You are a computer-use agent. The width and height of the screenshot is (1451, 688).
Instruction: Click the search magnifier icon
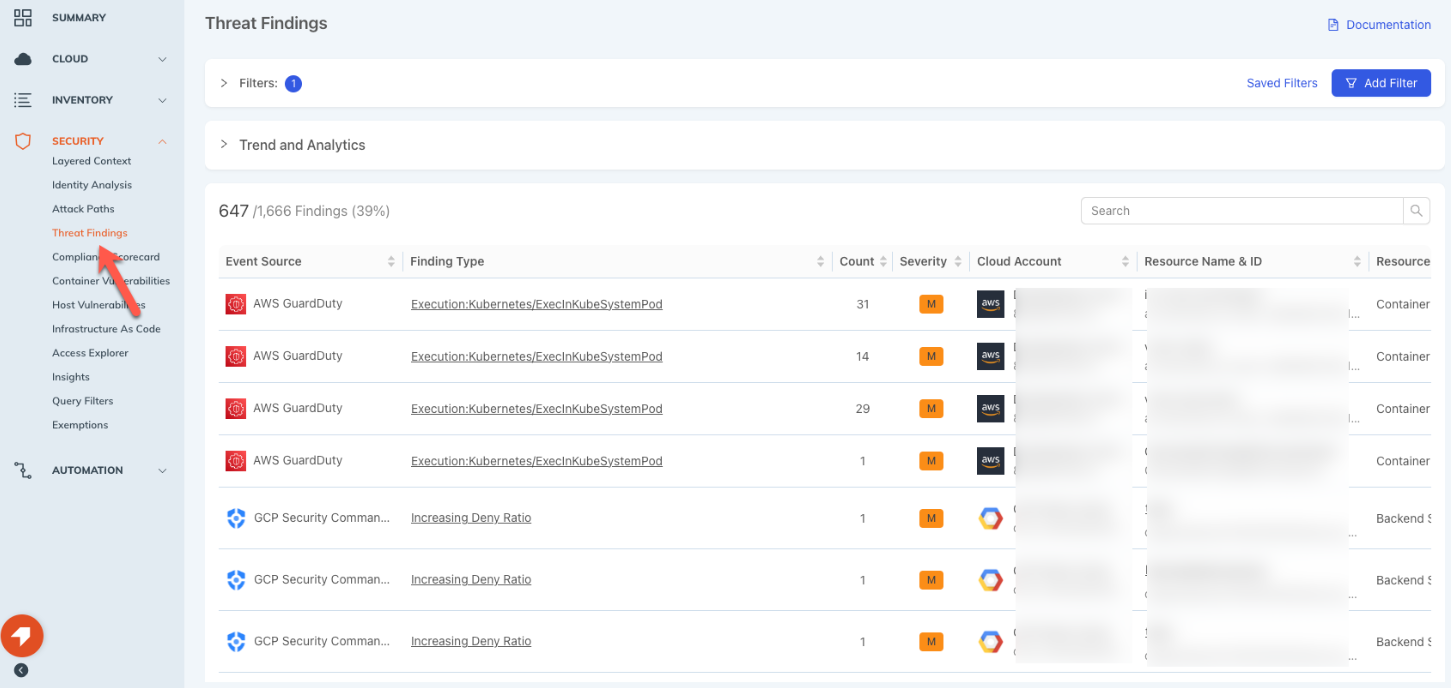(x=1416, y=211)
